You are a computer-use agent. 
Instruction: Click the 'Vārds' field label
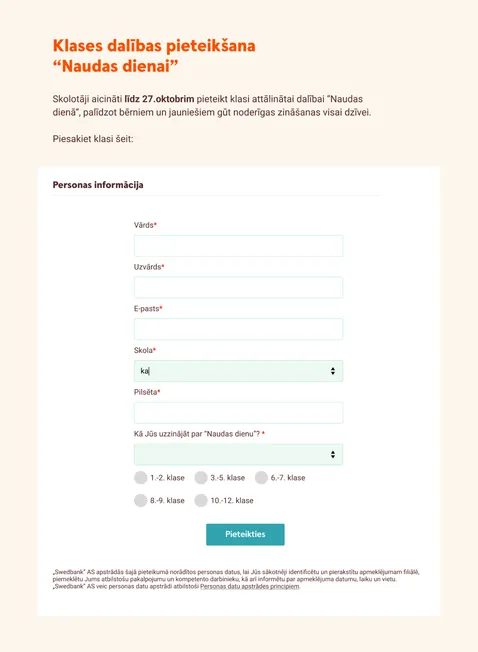click(x=145, y=225)
